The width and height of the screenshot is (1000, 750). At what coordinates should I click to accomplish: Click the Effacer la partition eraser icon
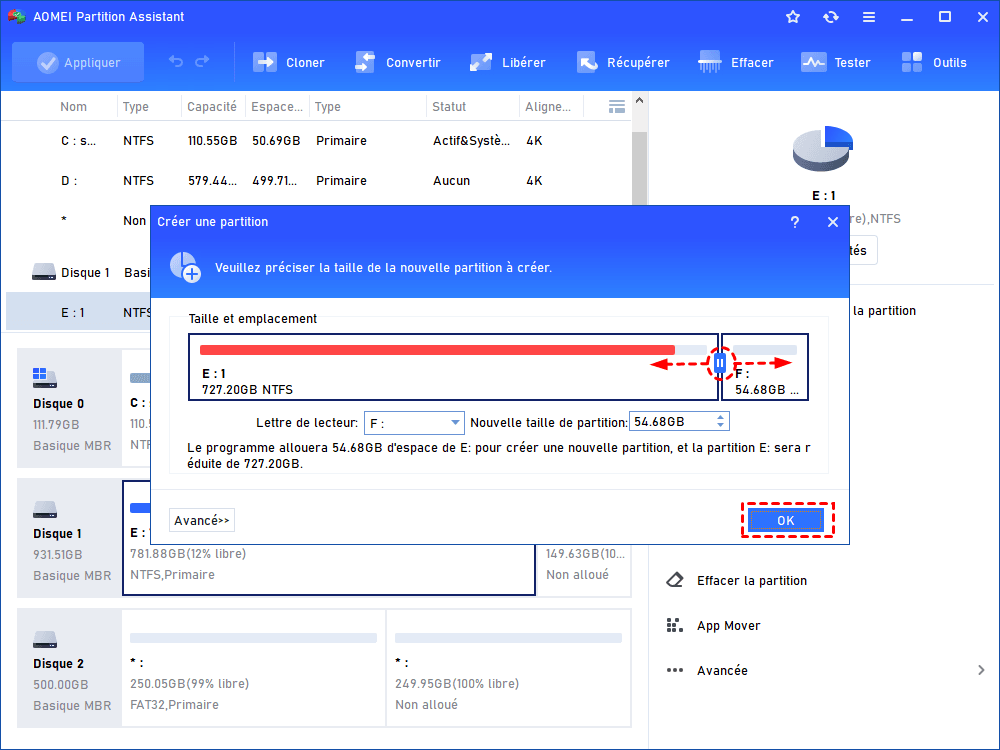[675, 580]
